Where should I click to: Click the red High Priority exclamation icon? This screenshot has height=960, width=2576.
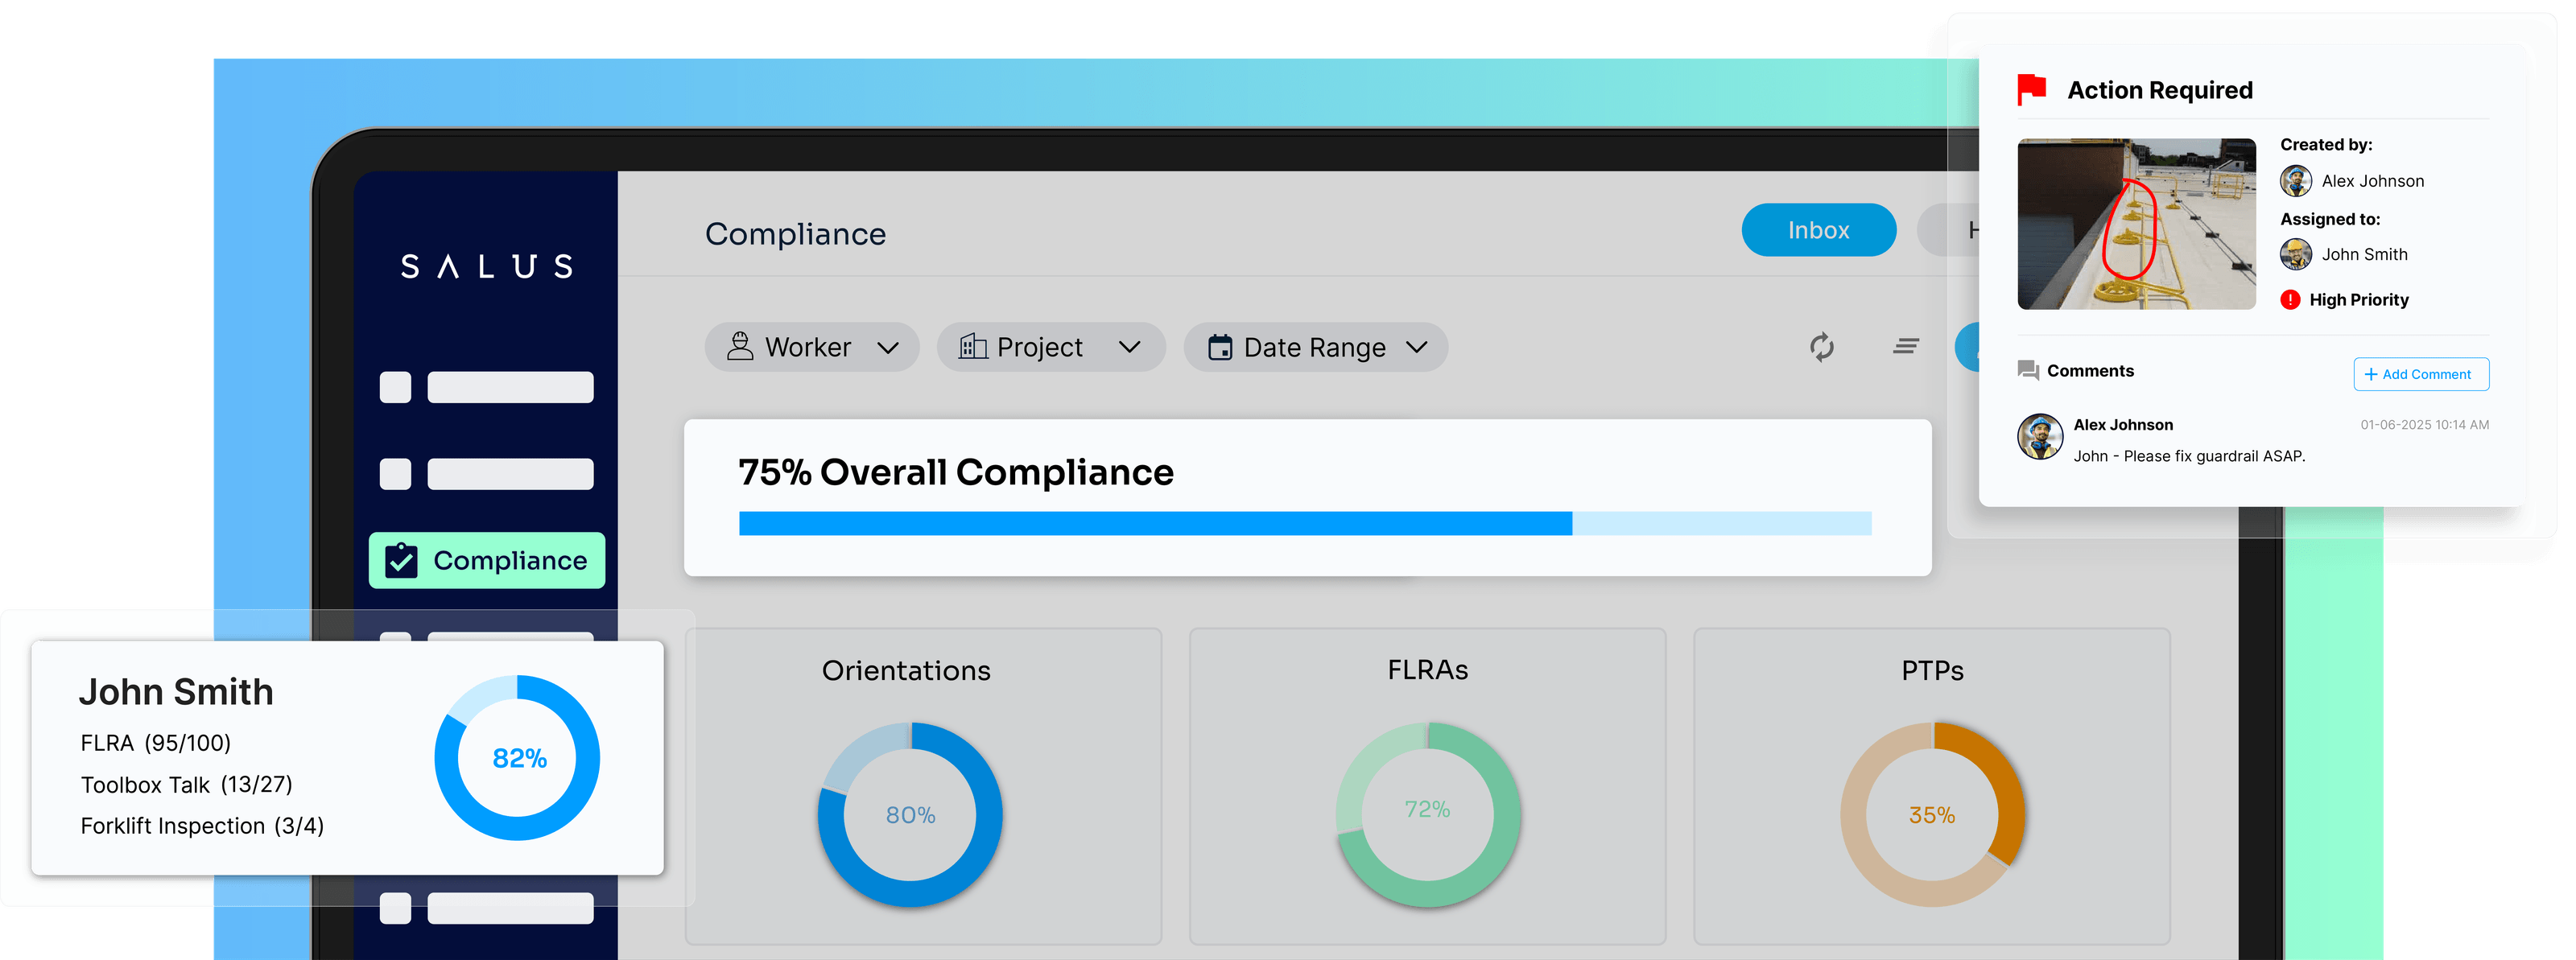[x=2290, y=299]
